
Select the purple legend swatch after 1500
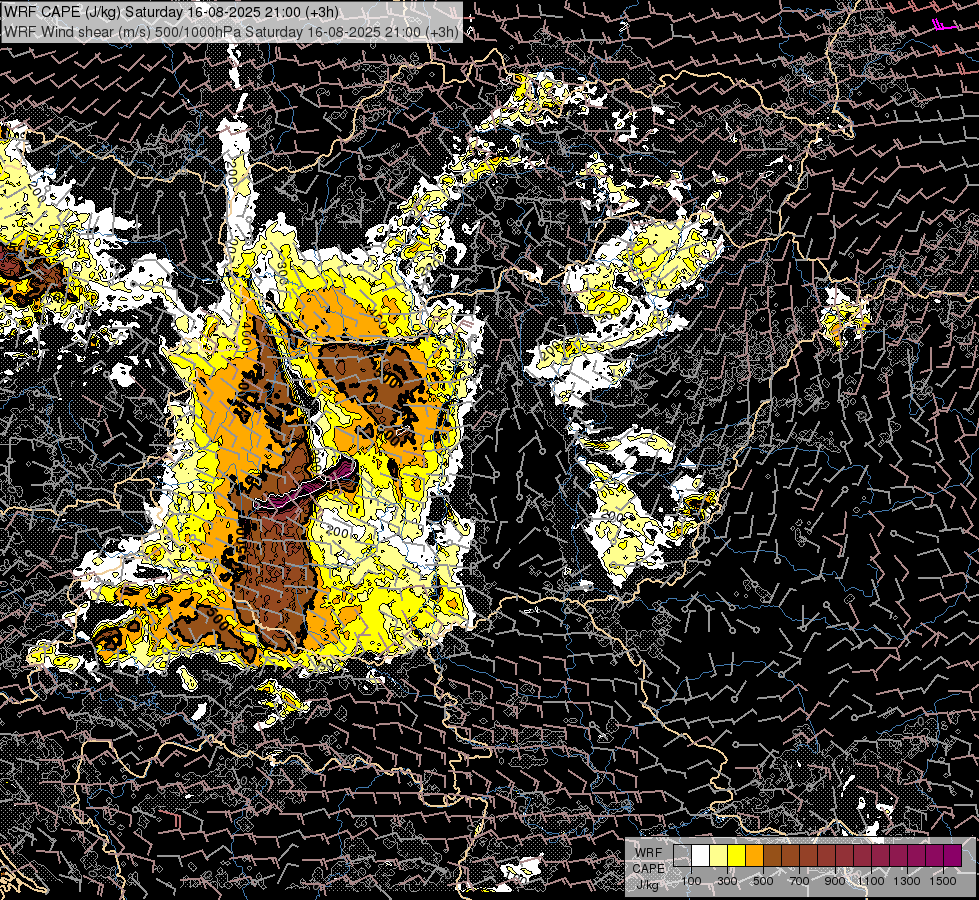(952, 856)
